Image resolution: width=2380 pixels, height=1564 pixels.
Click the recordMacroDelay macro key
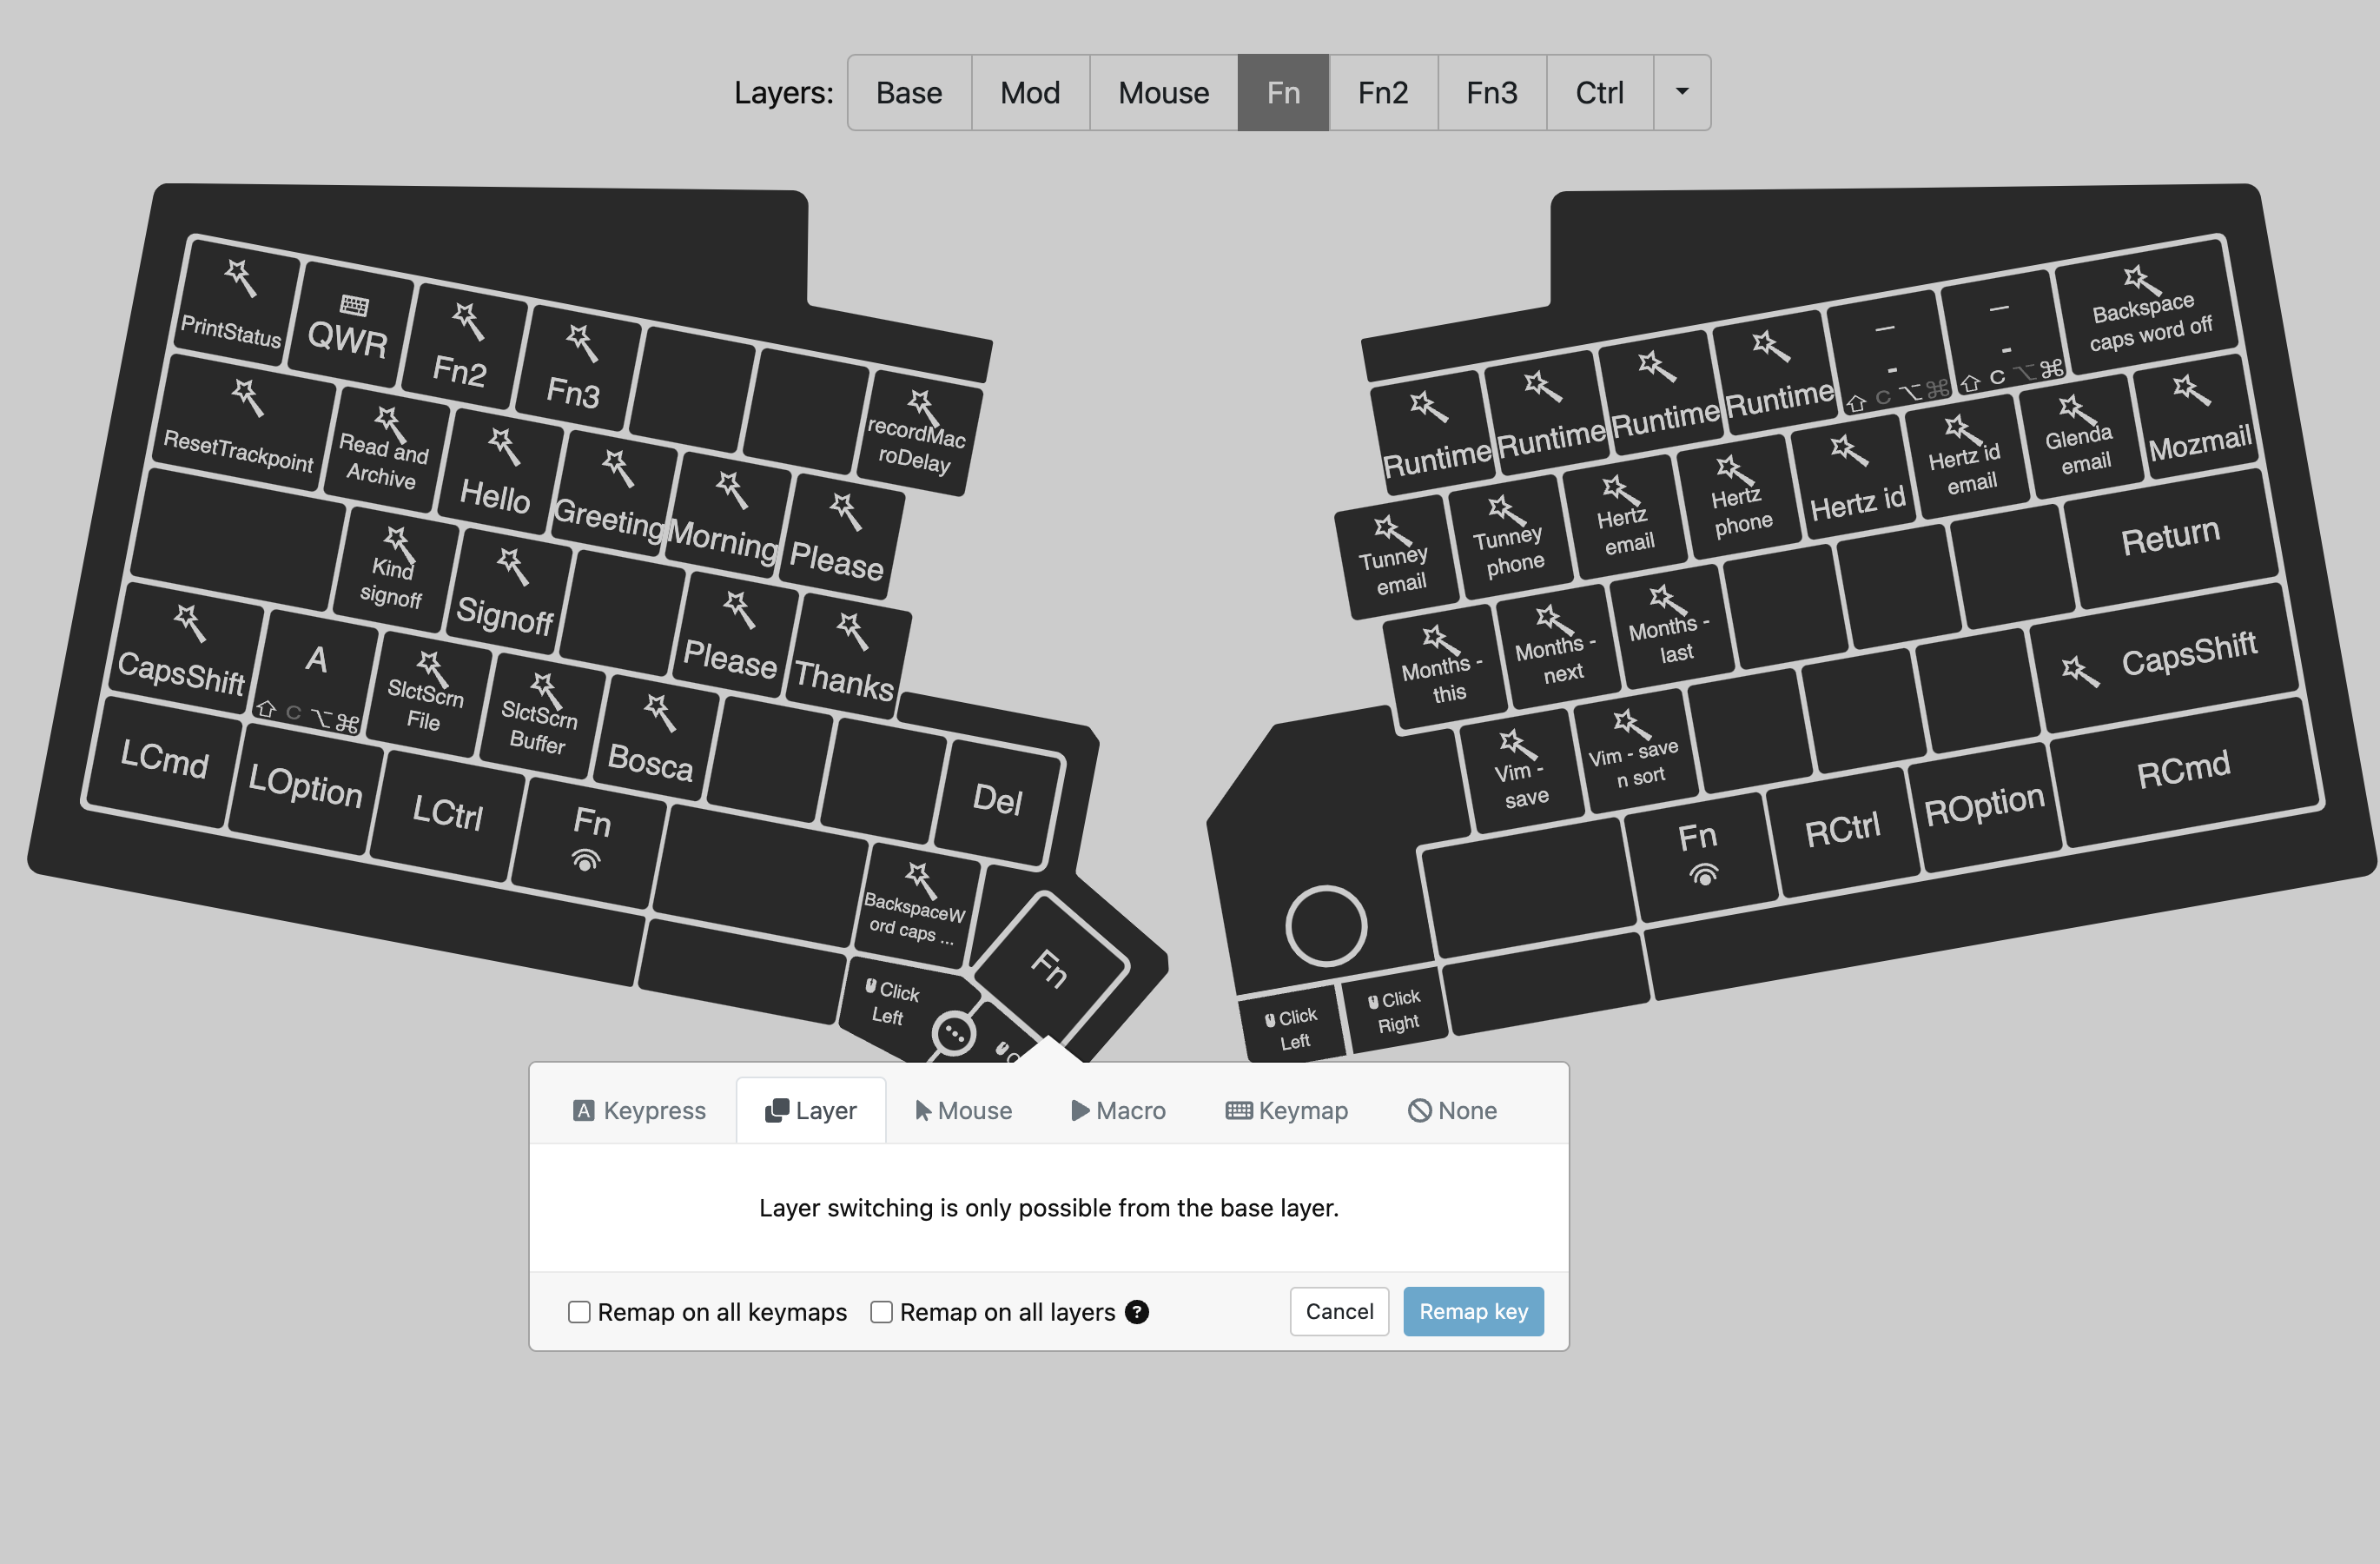[x=919, y=433]
